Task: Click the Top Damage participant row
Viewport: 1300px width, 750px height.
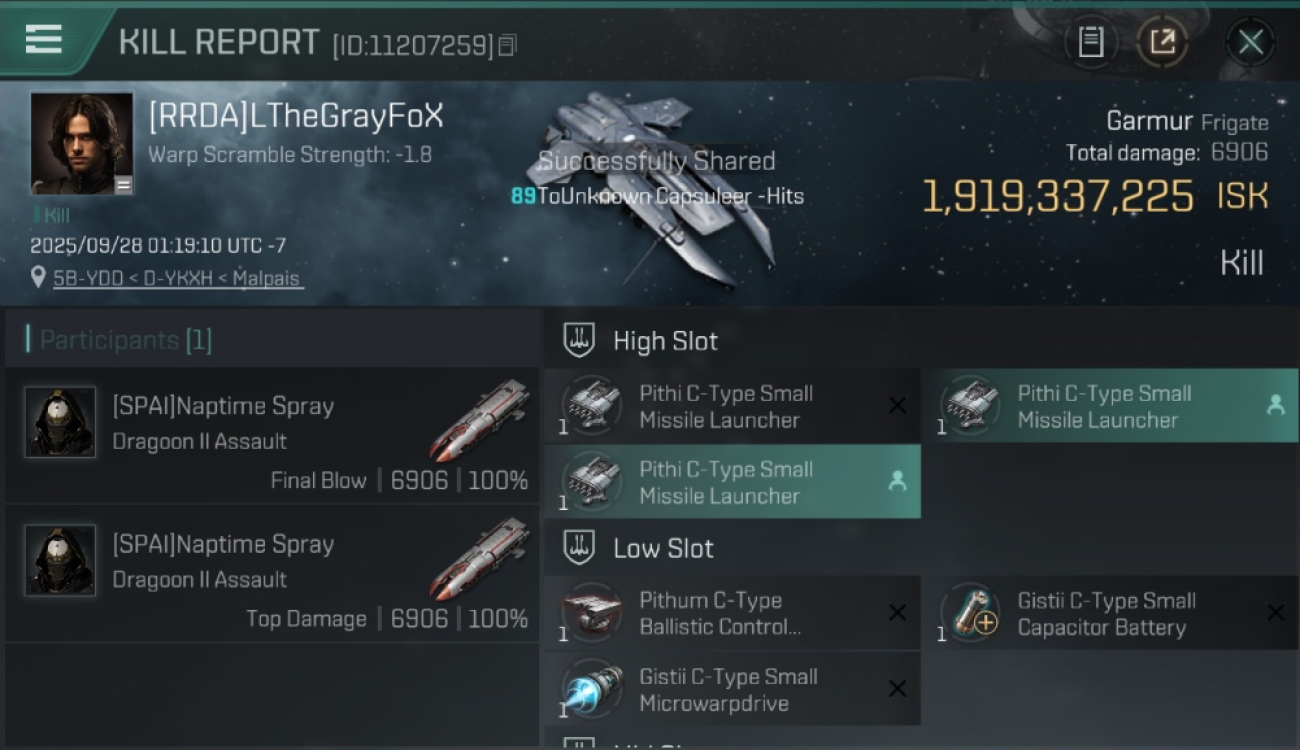Action: (x=272, y=573)
